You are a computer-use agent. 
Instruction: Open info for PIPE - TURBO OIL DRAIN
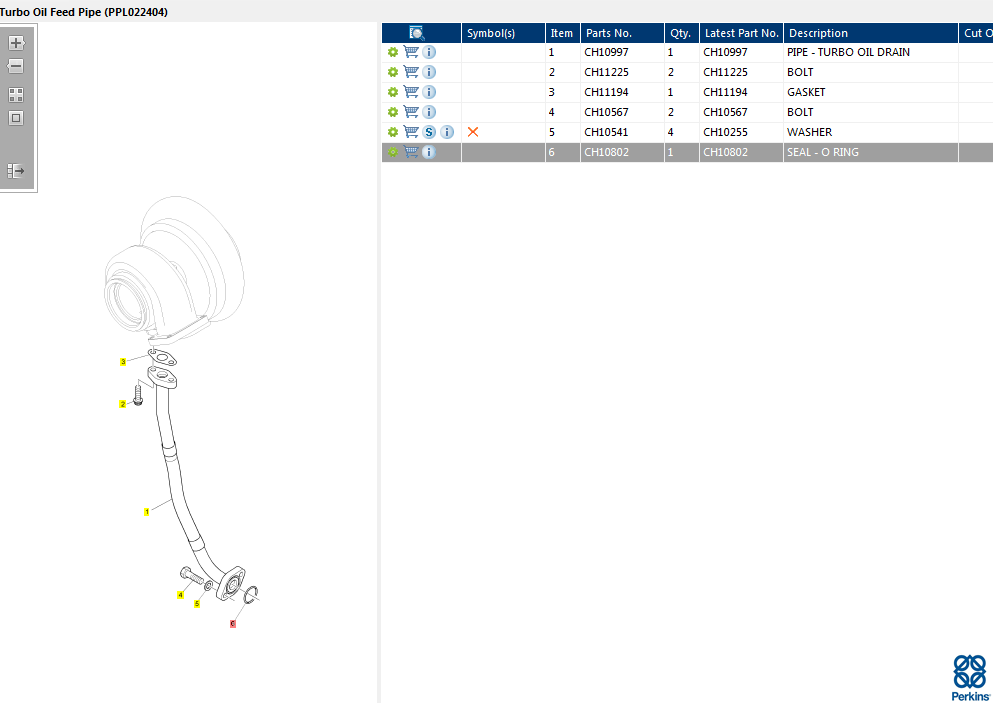[x=429, y=52]
